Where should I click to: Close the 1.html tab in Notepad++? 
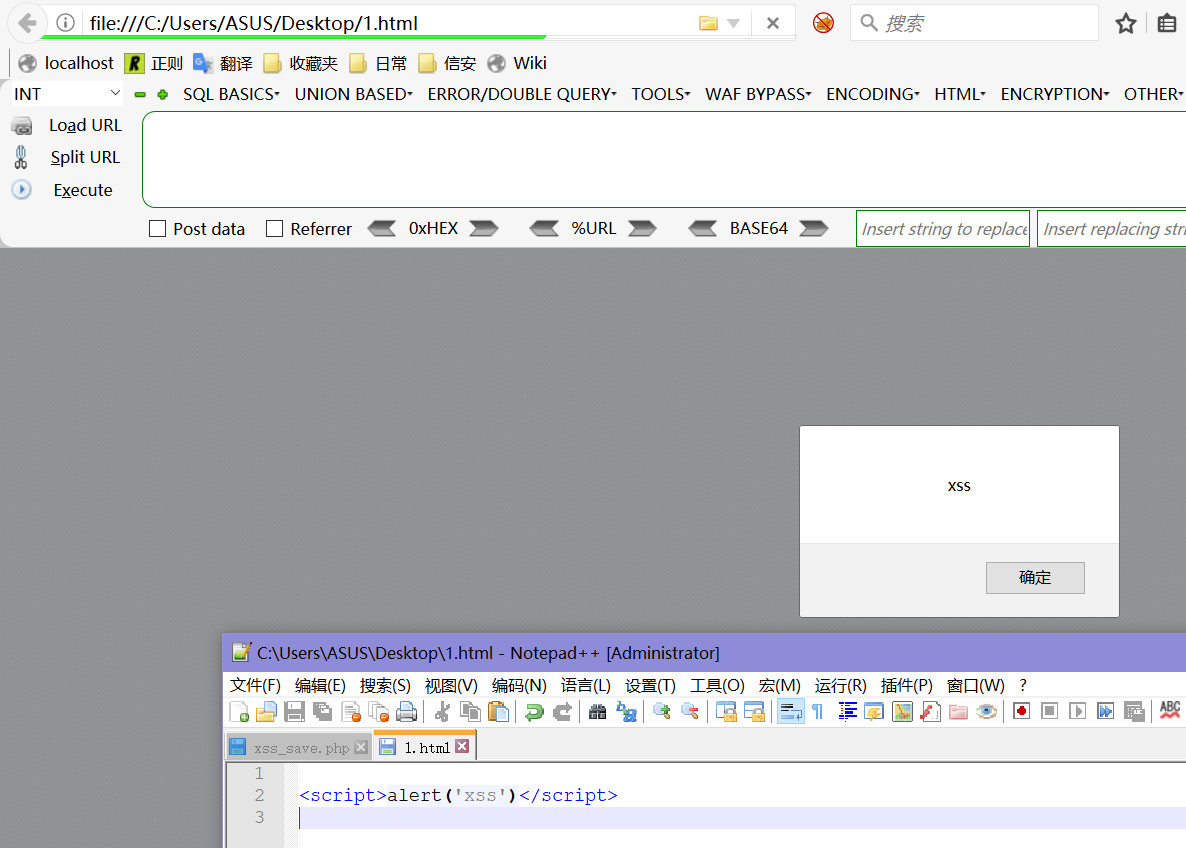pyautogui.click(x=462, y=747)
